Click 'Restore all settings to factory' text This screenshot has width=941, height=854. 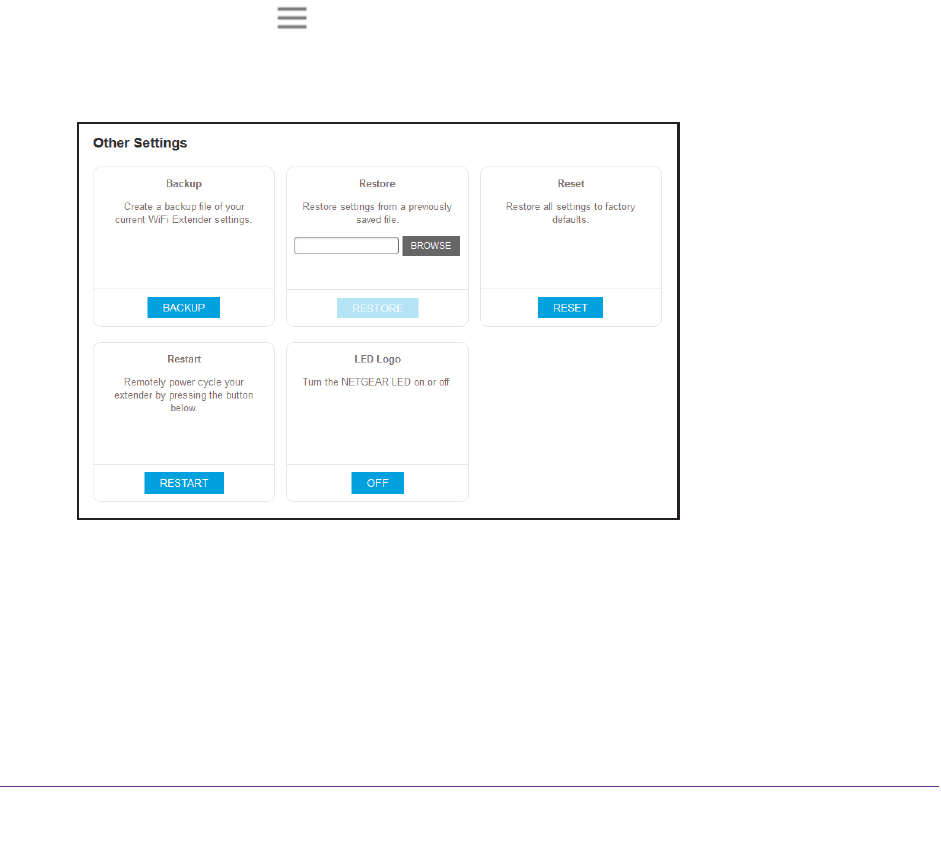571,206
